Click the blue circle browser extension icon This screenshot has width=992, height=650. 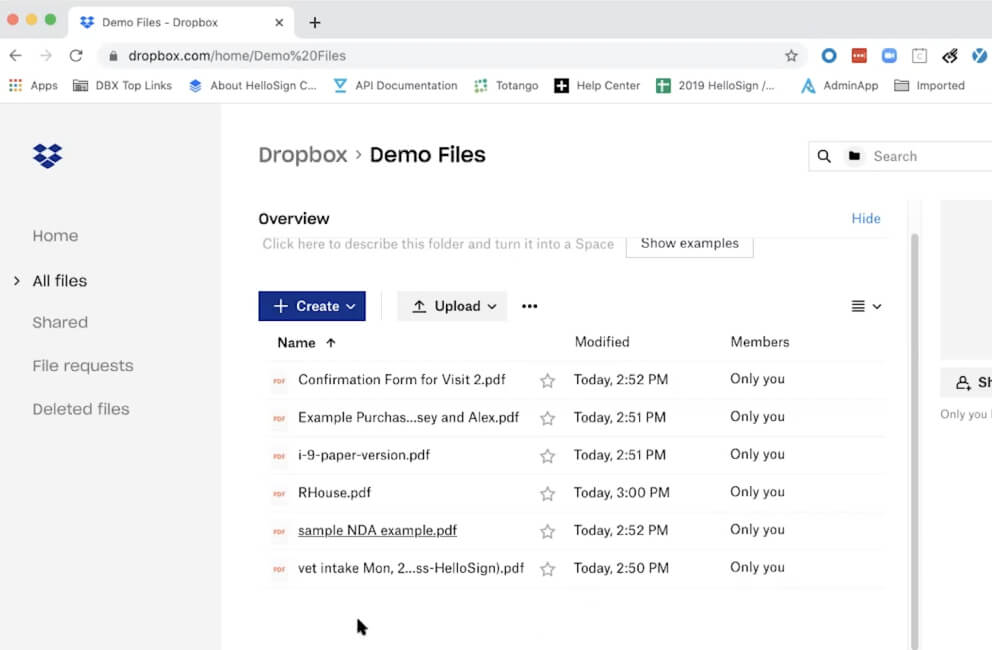coord(828,56)
